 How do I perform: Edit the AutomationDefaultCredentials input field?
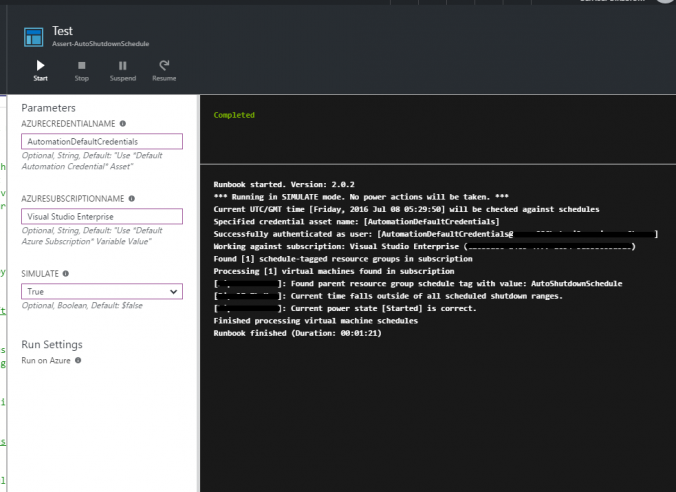click(x=102, y=141)
